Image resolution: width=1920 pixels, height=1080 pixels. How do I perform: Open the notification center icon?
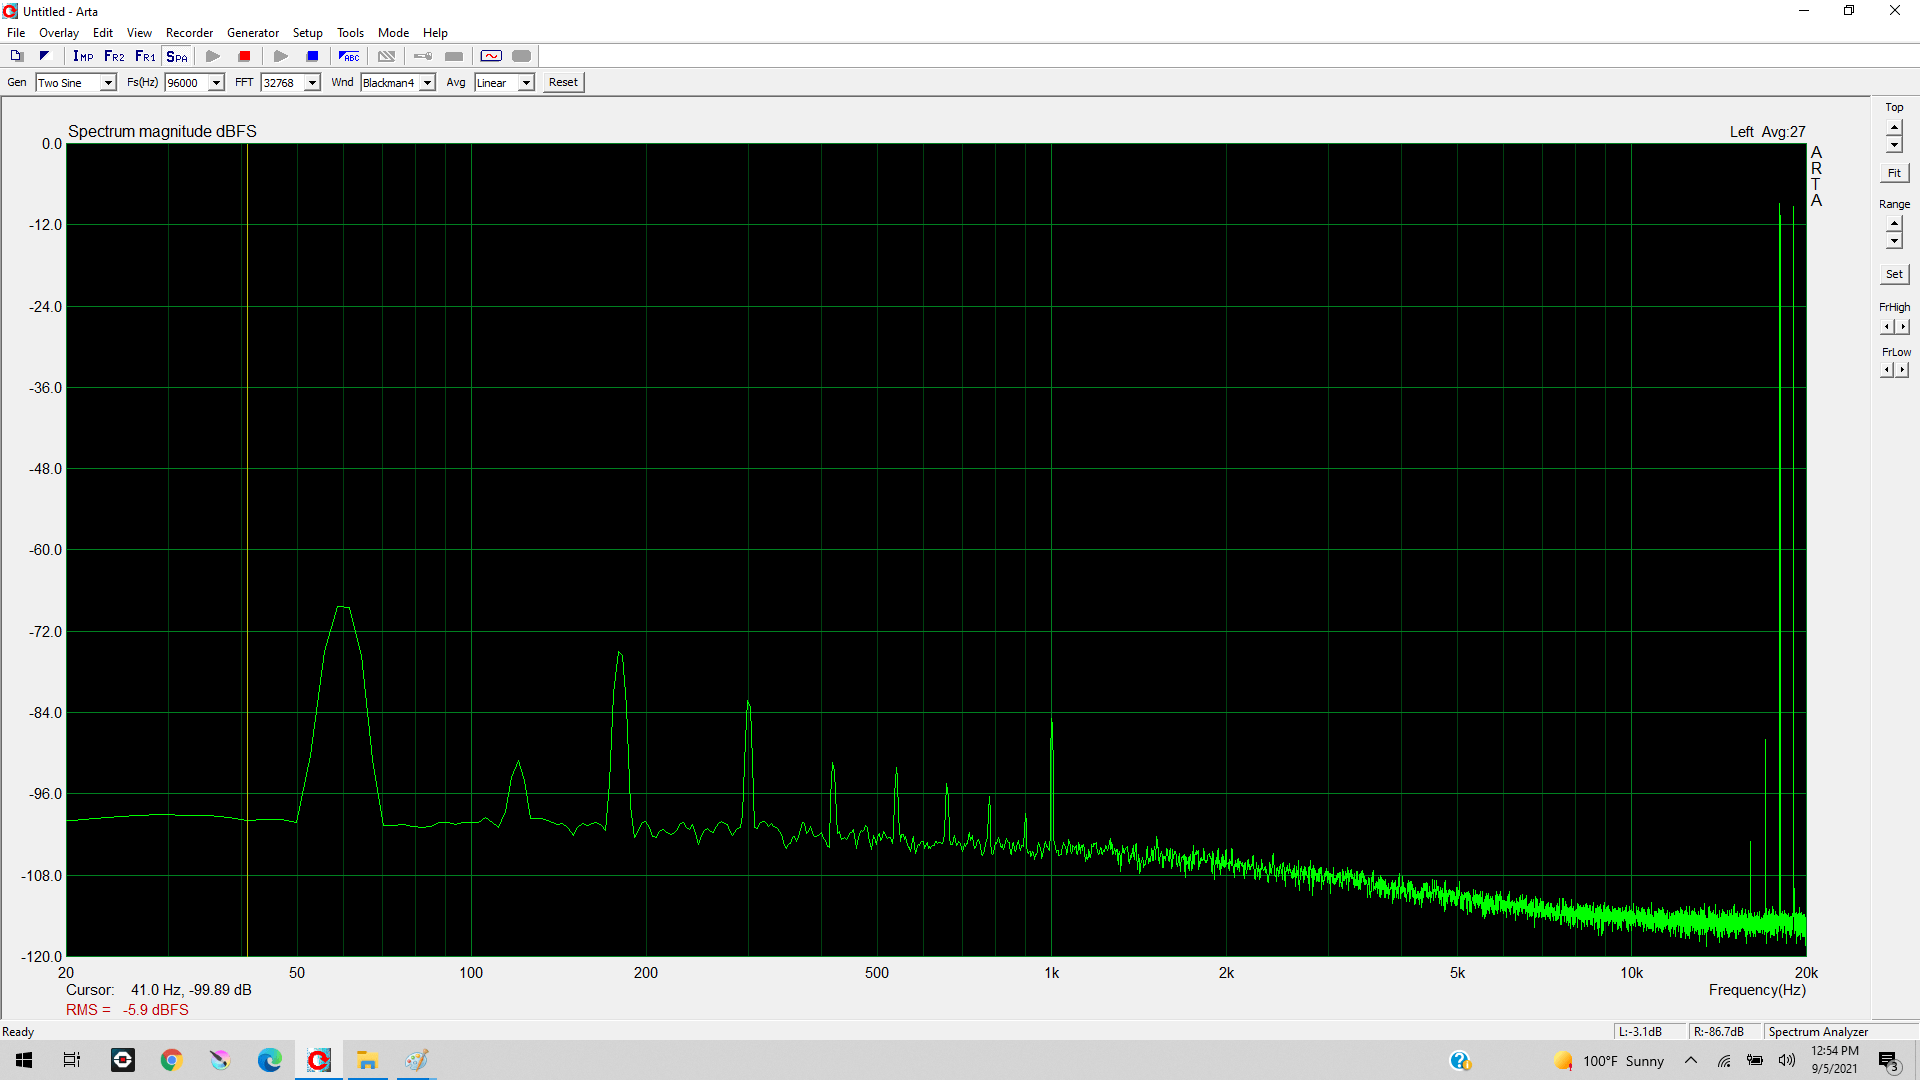point(1888,1061)
